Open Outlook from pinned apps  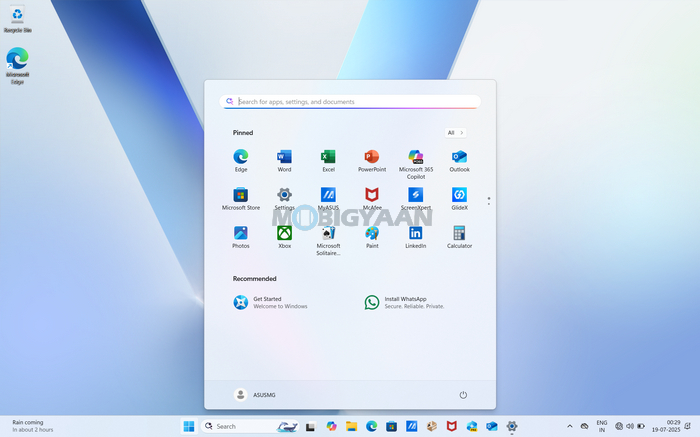(x=459, y=161)
